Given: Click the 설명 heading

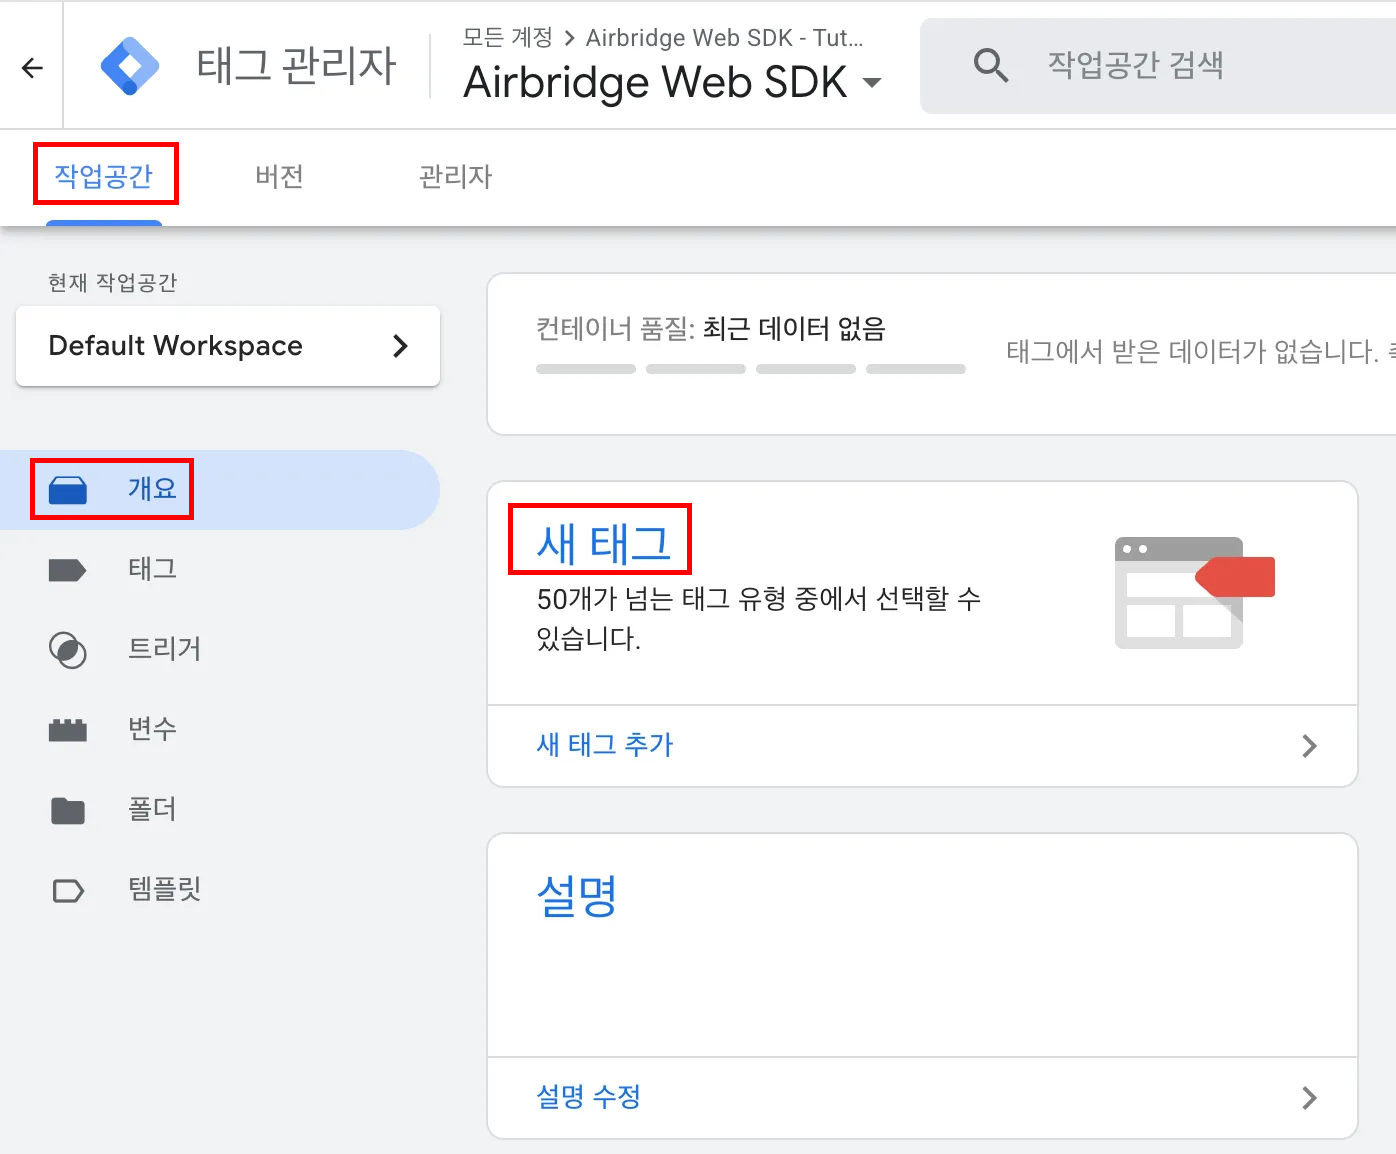Looking at the screenshot, I should pyautogui.click(x=577, y=896).
